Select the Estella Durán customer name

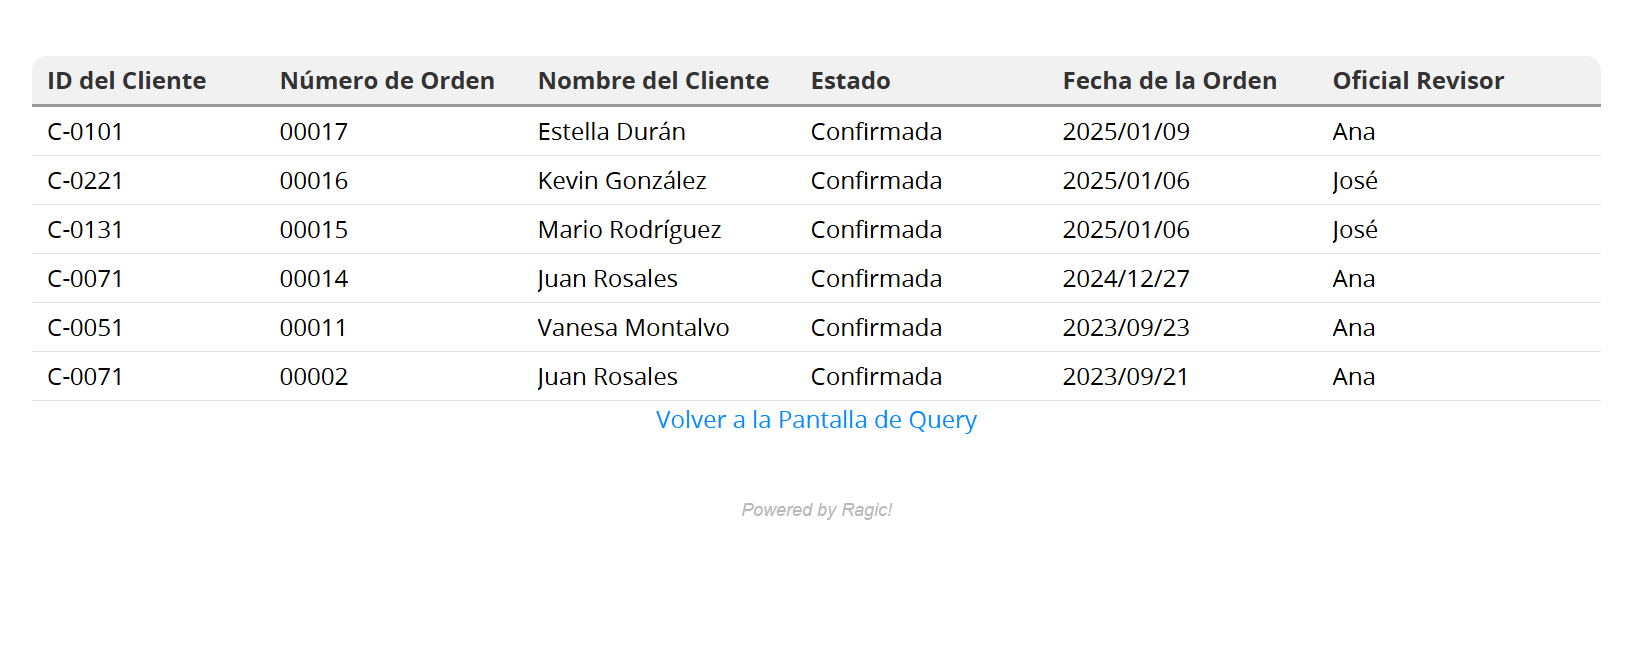[x=611, y=132]
